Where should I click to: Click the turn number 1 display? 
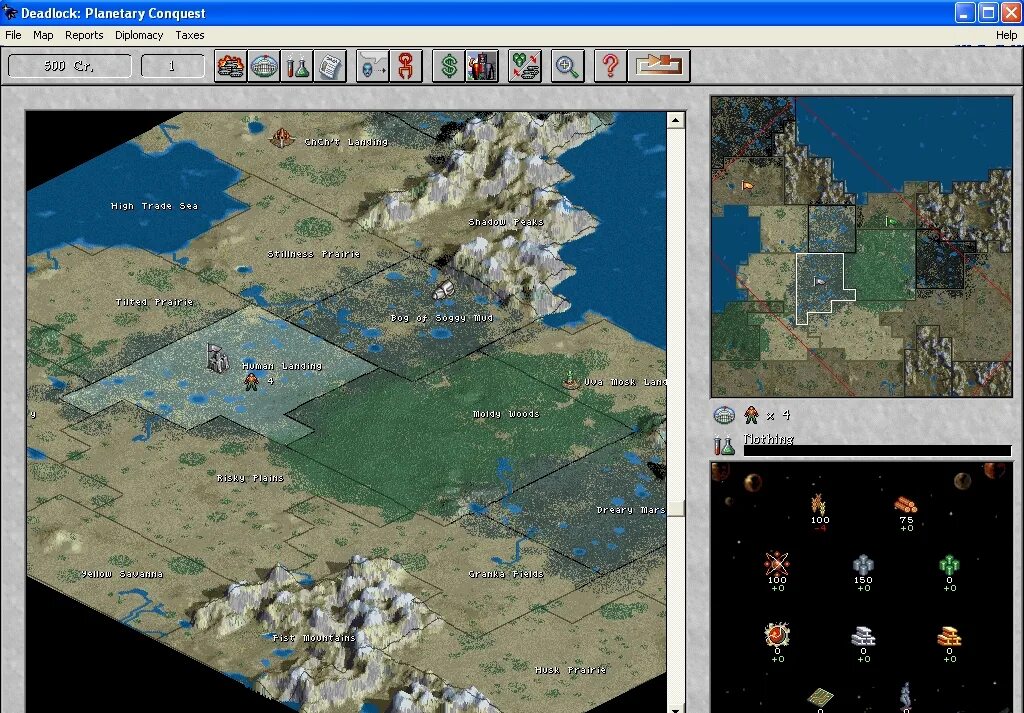point(172,66)
